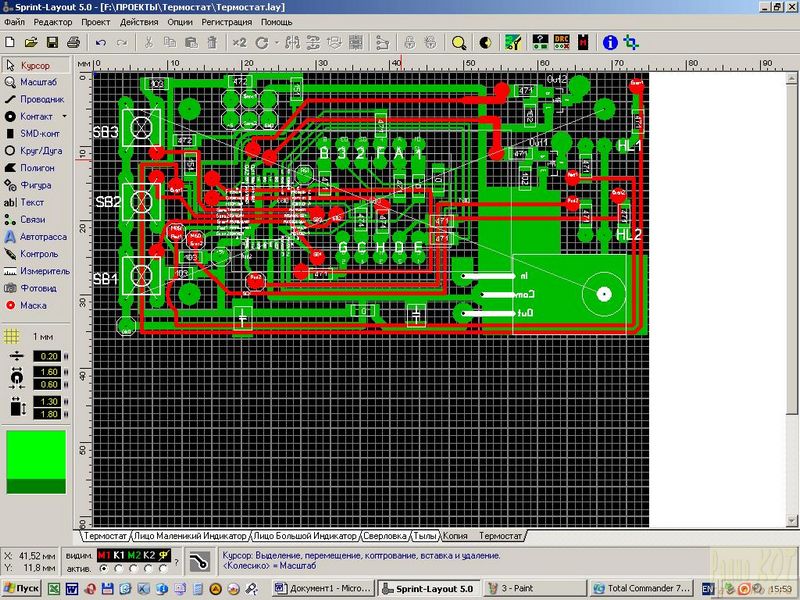Select the Проводник track tool
The width and height of the screenshot is (800, 600).
tap(36, 99)
